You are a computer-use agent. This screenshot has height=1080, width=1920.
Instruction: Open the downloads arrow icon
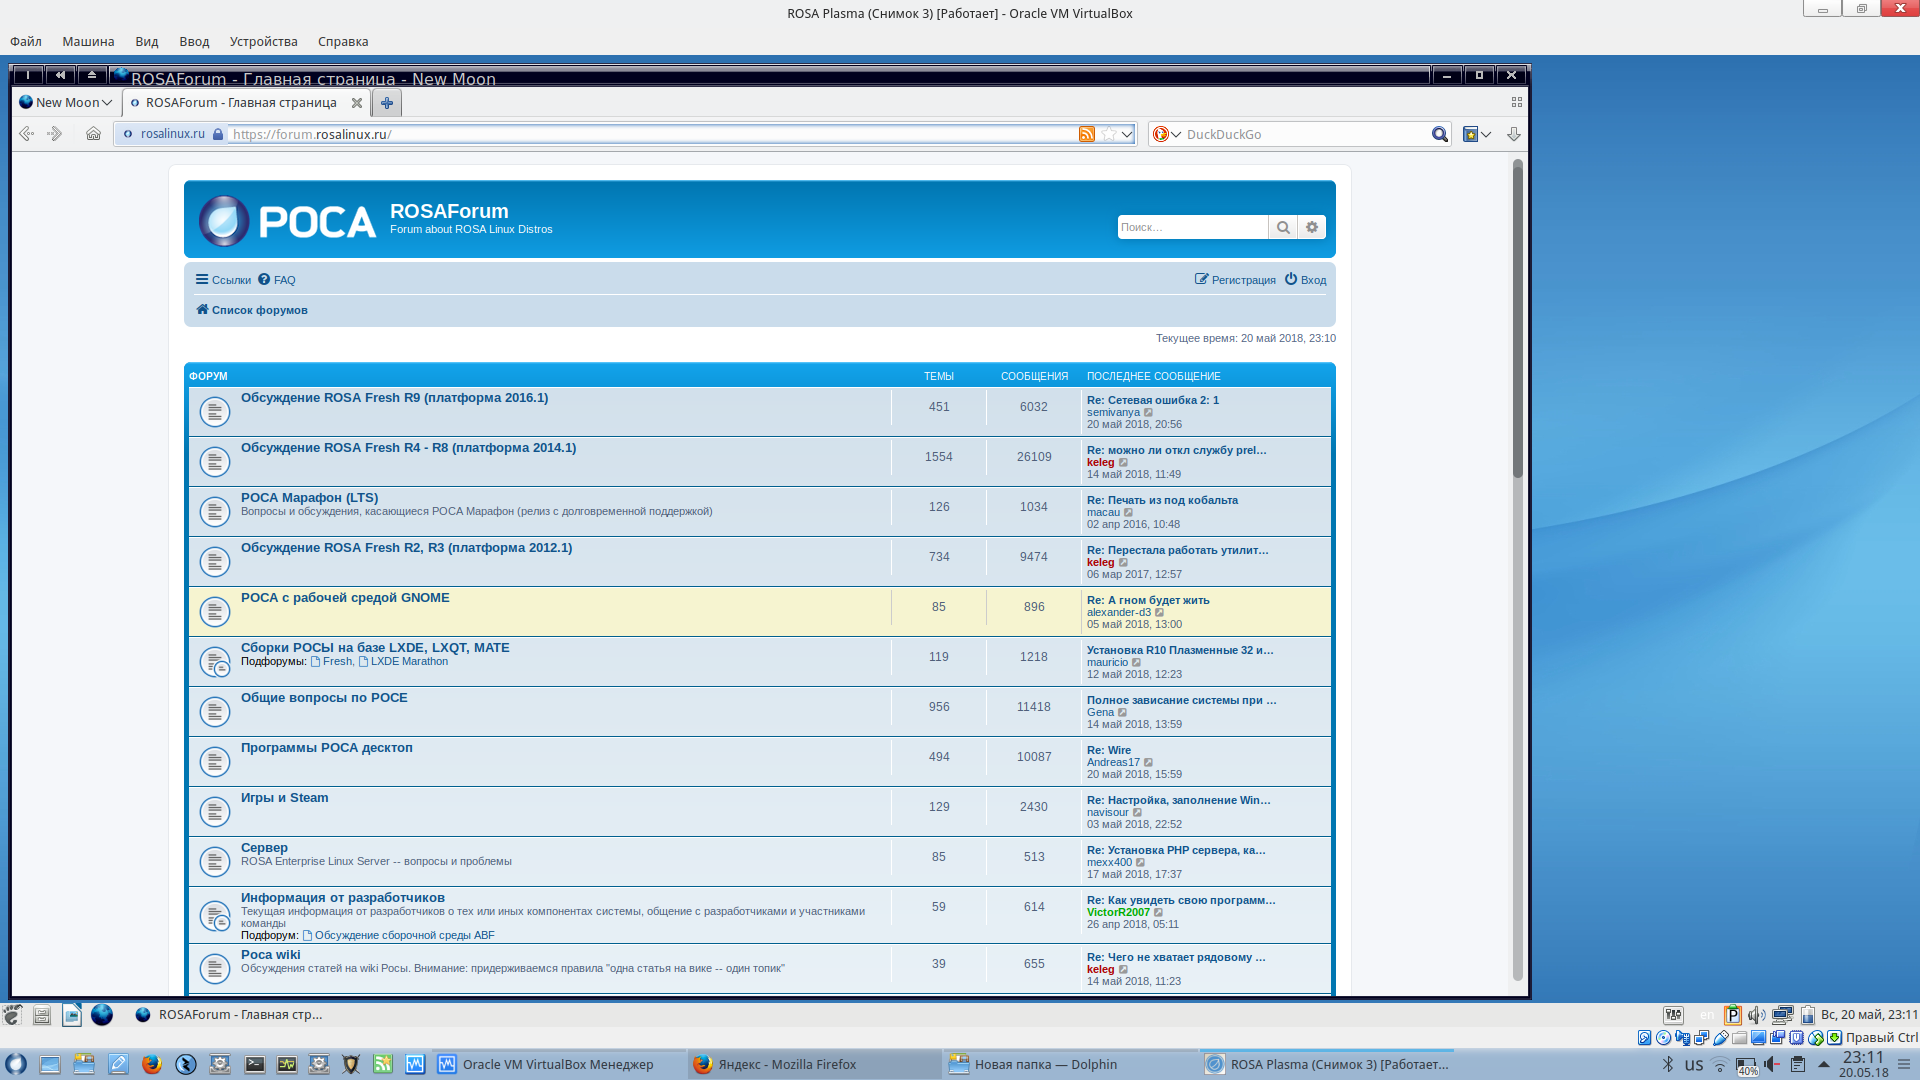click(x=1513, y=134)
